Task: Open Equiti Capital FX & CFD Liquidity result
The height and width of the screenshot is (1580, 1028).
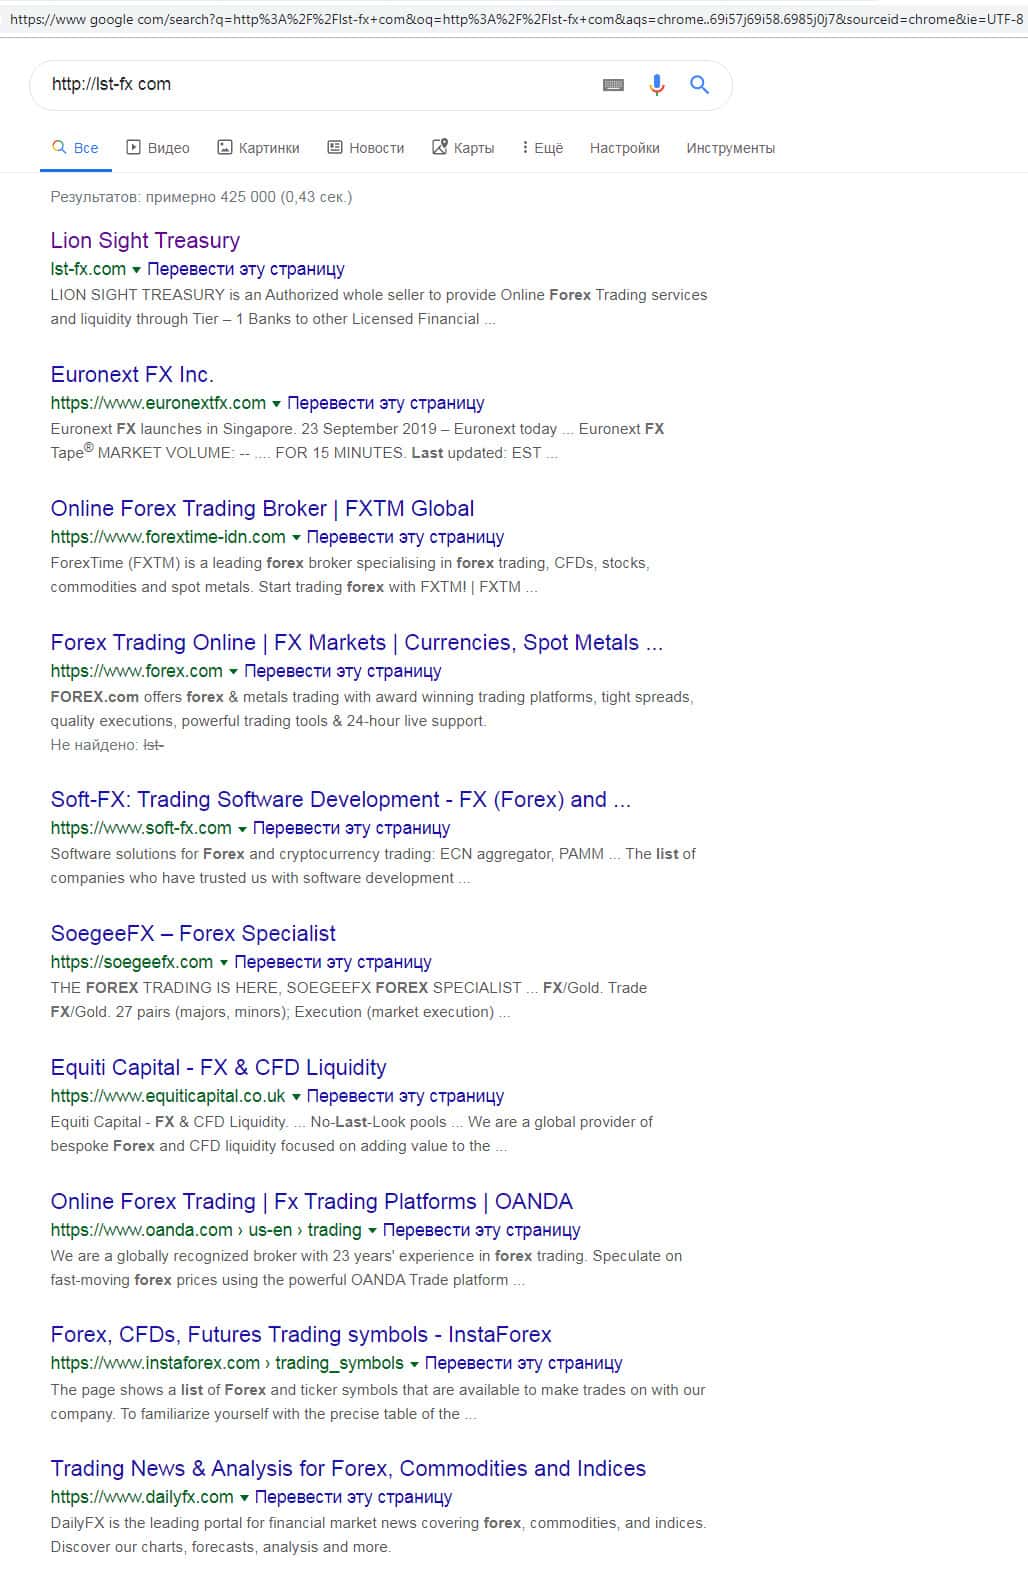Action: pyautogui.click(x=218, y=1067)
